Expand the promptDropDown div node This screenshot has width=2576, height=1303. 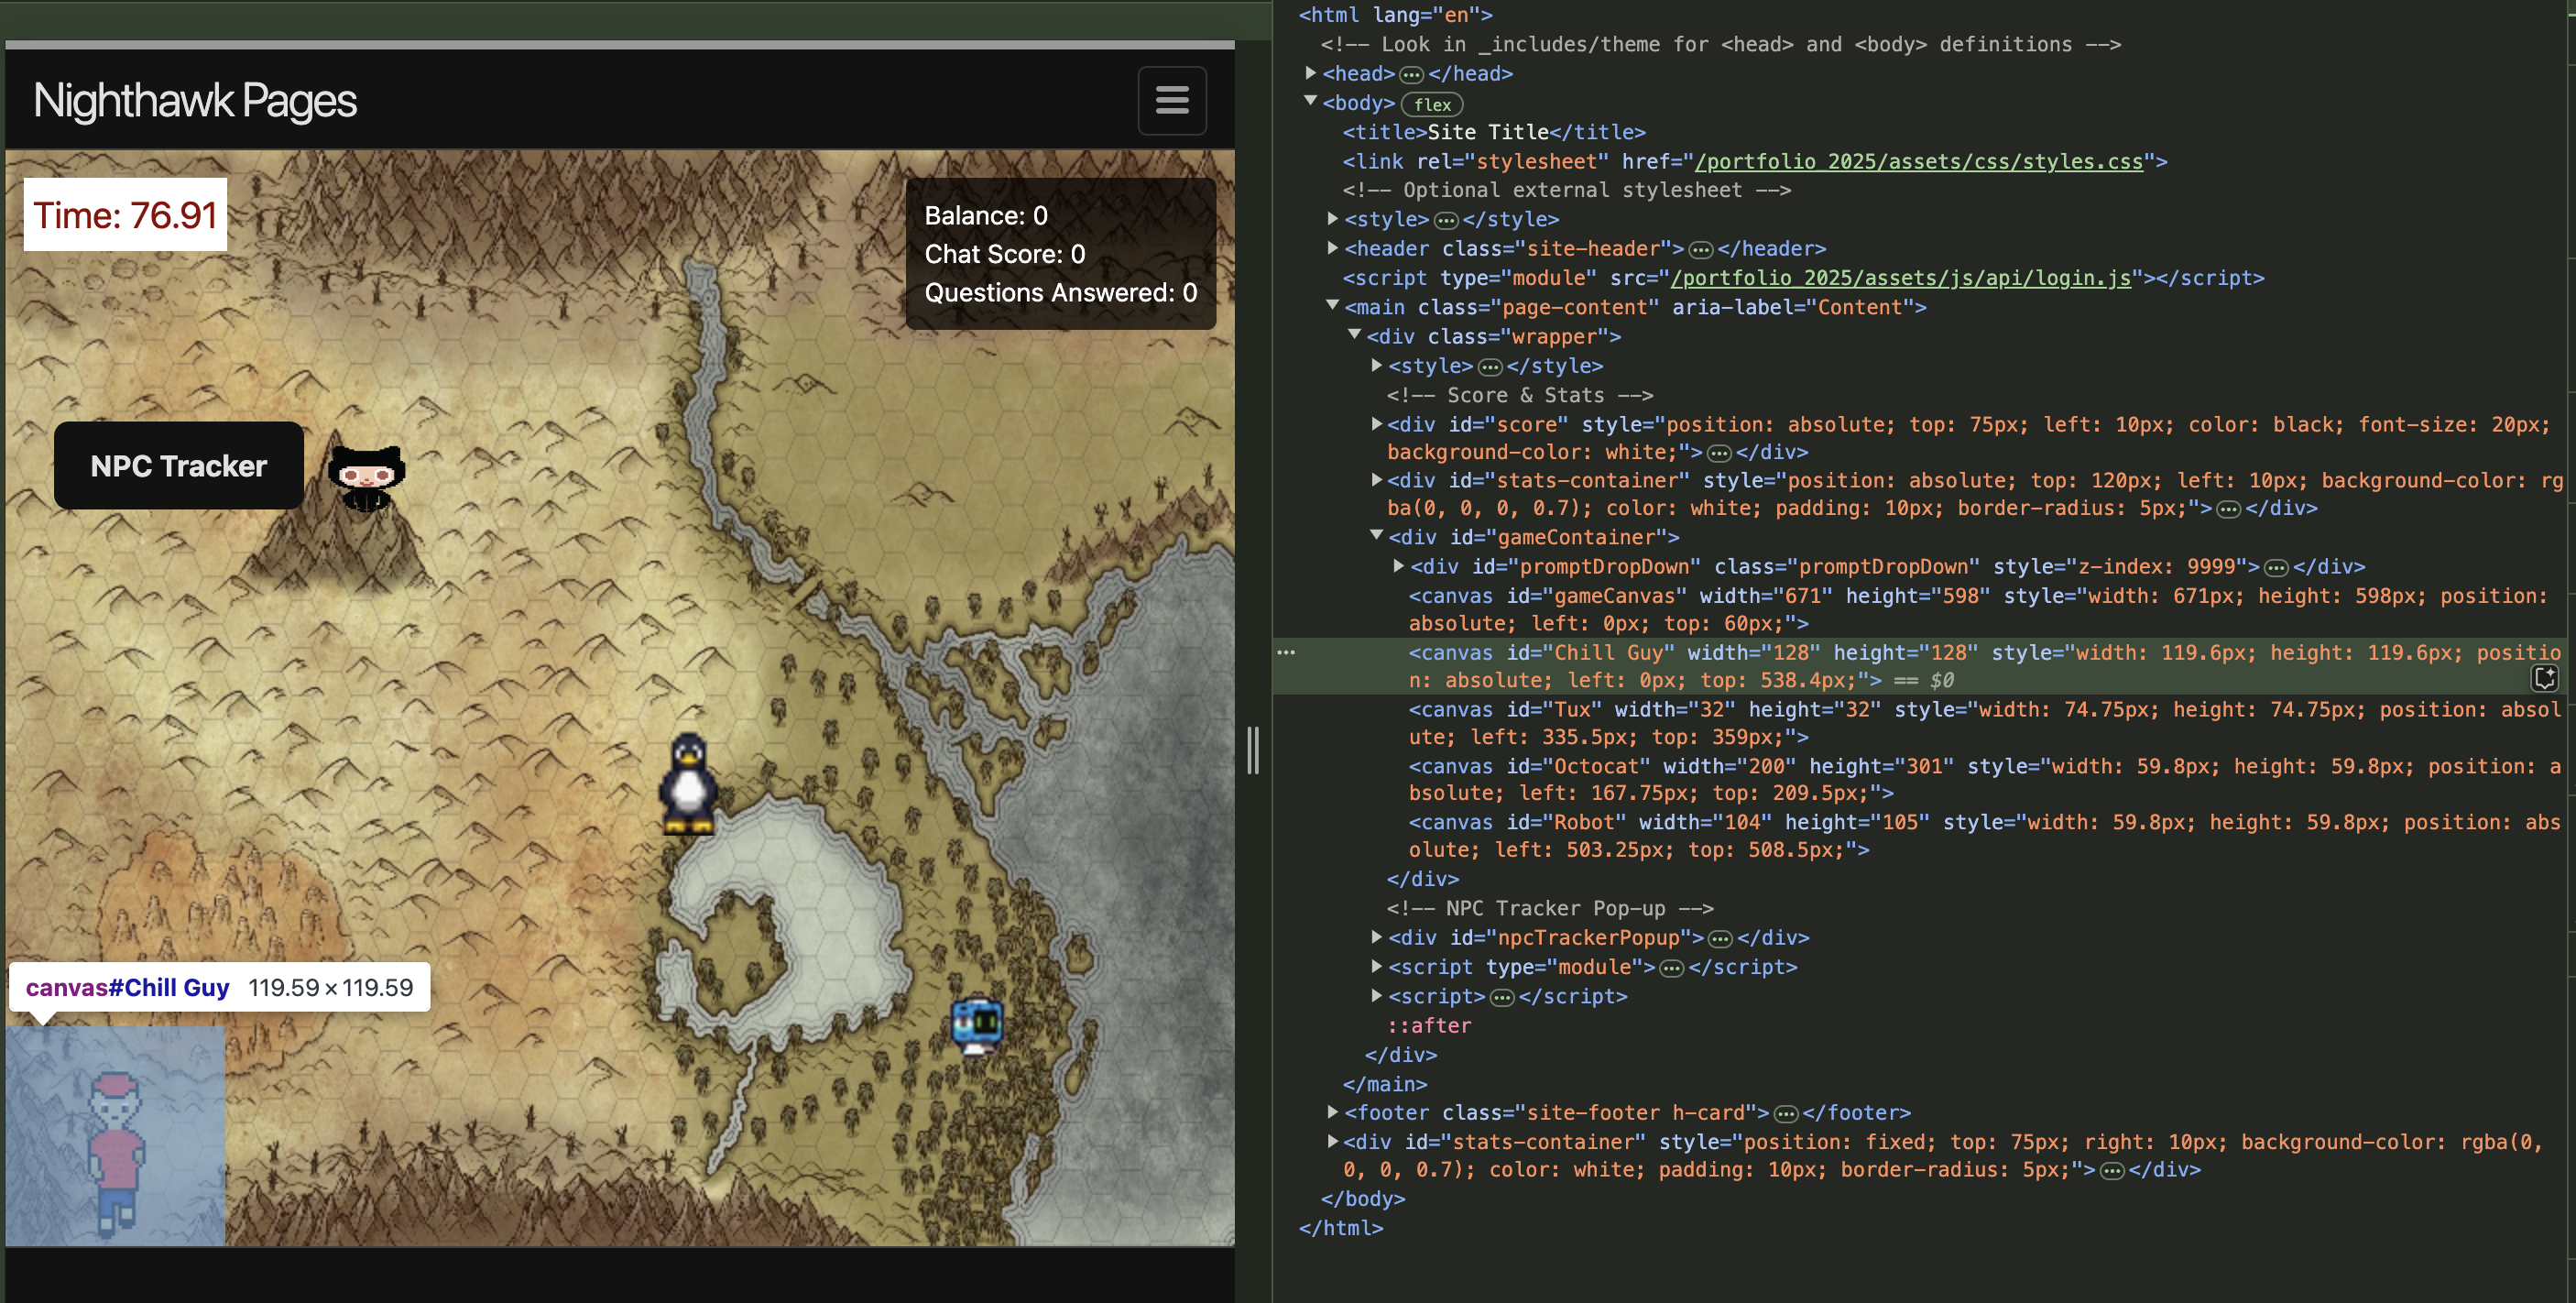[x=1398, y=566]
